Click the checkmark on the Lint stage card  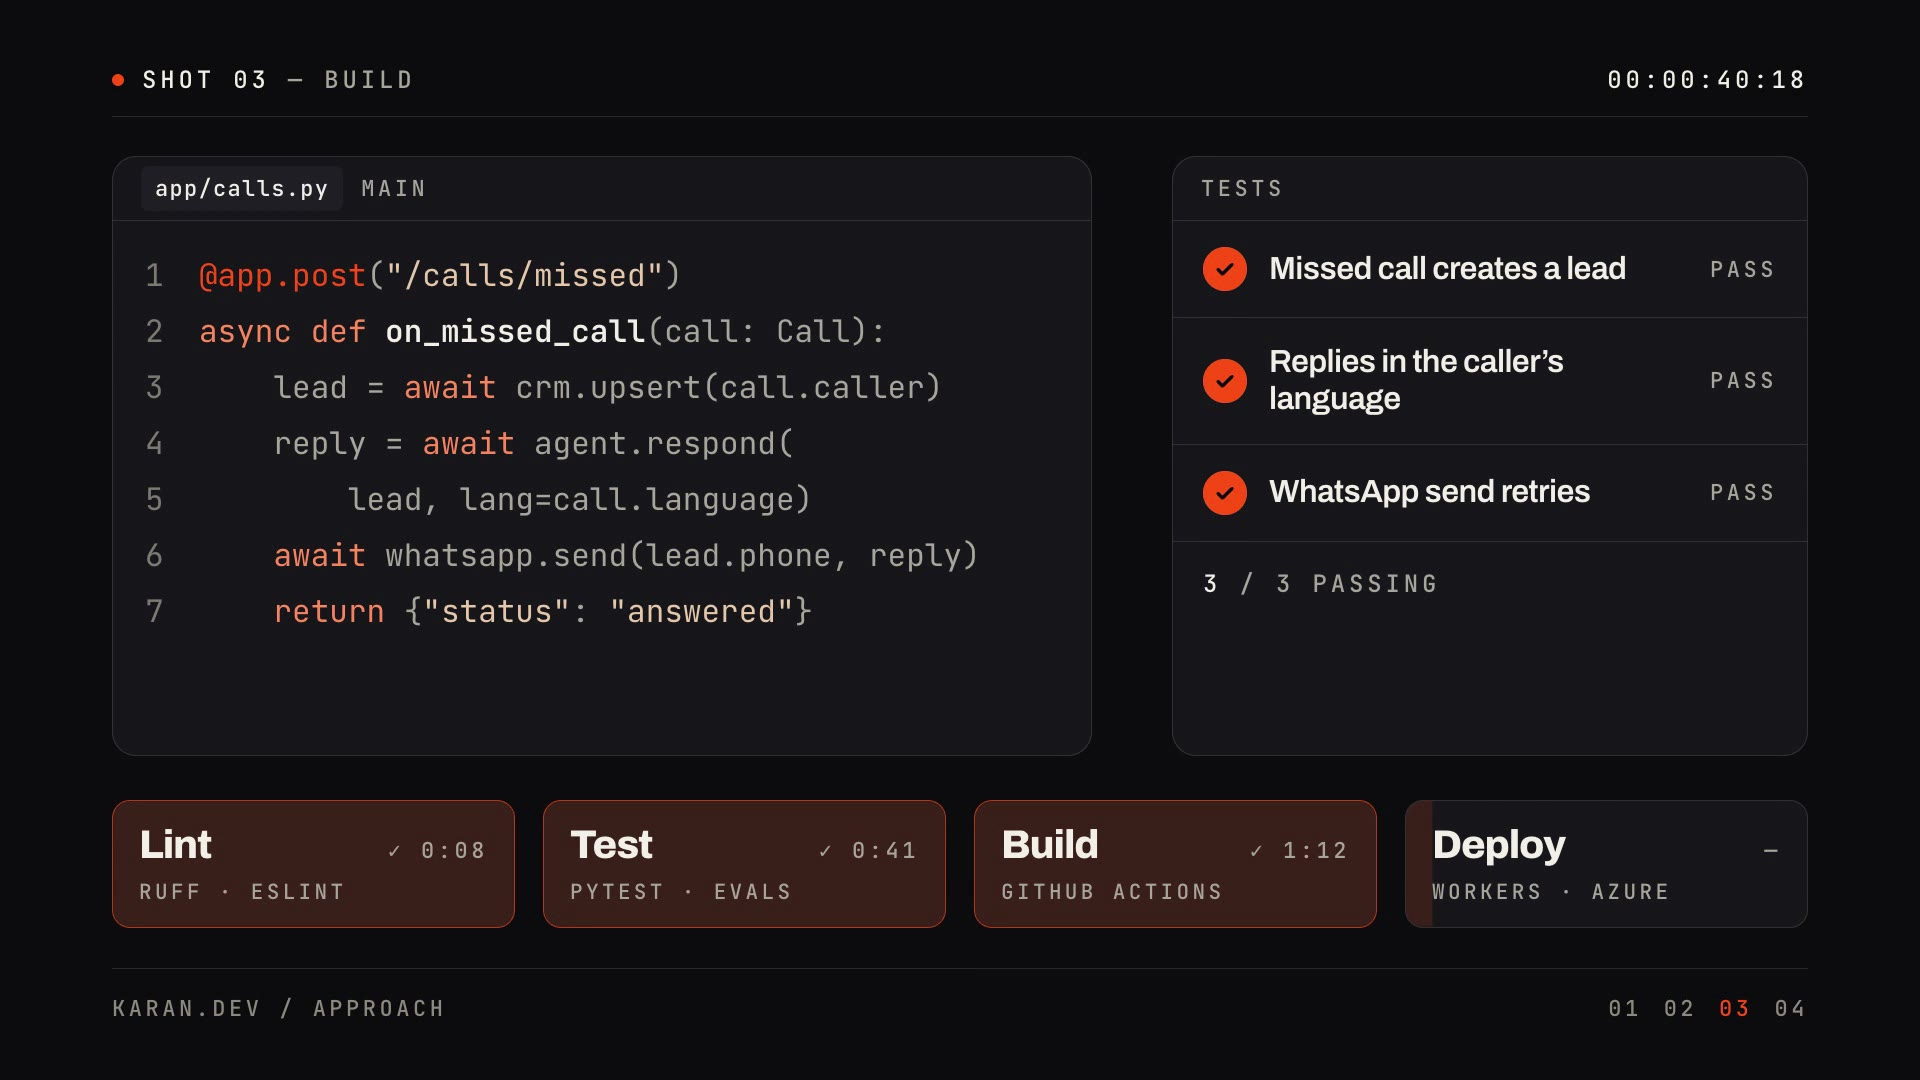394,851
